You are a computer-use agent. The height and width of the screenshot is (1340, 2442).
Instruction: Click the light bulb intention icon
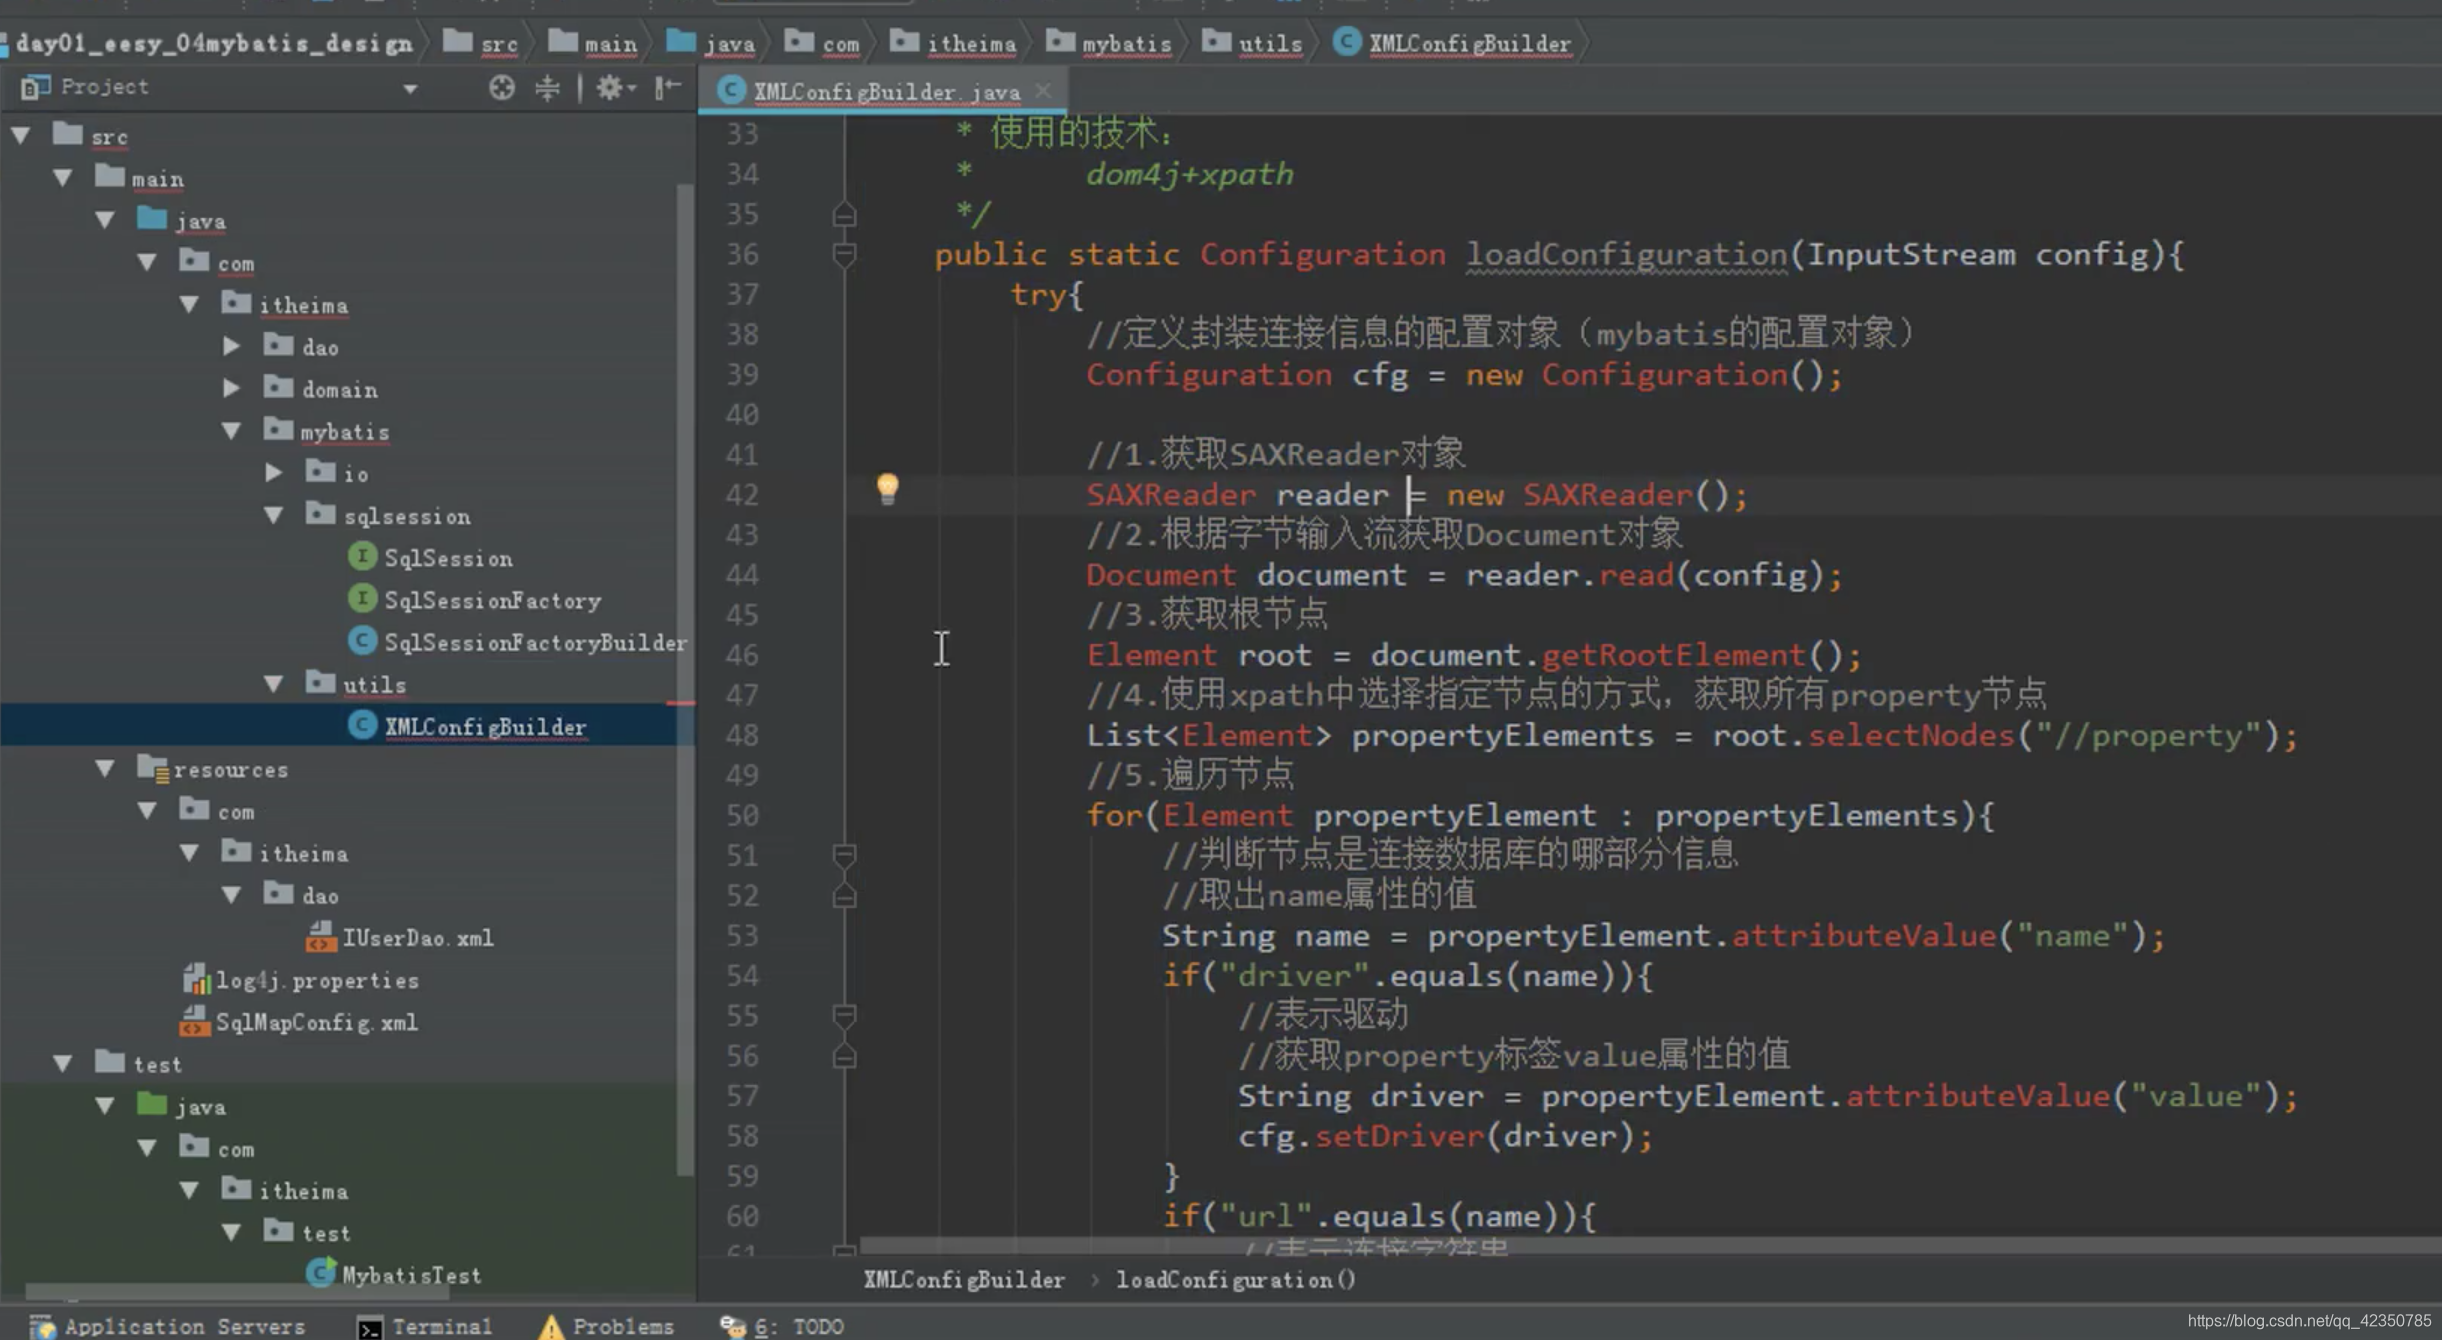(x=887, y=489)
